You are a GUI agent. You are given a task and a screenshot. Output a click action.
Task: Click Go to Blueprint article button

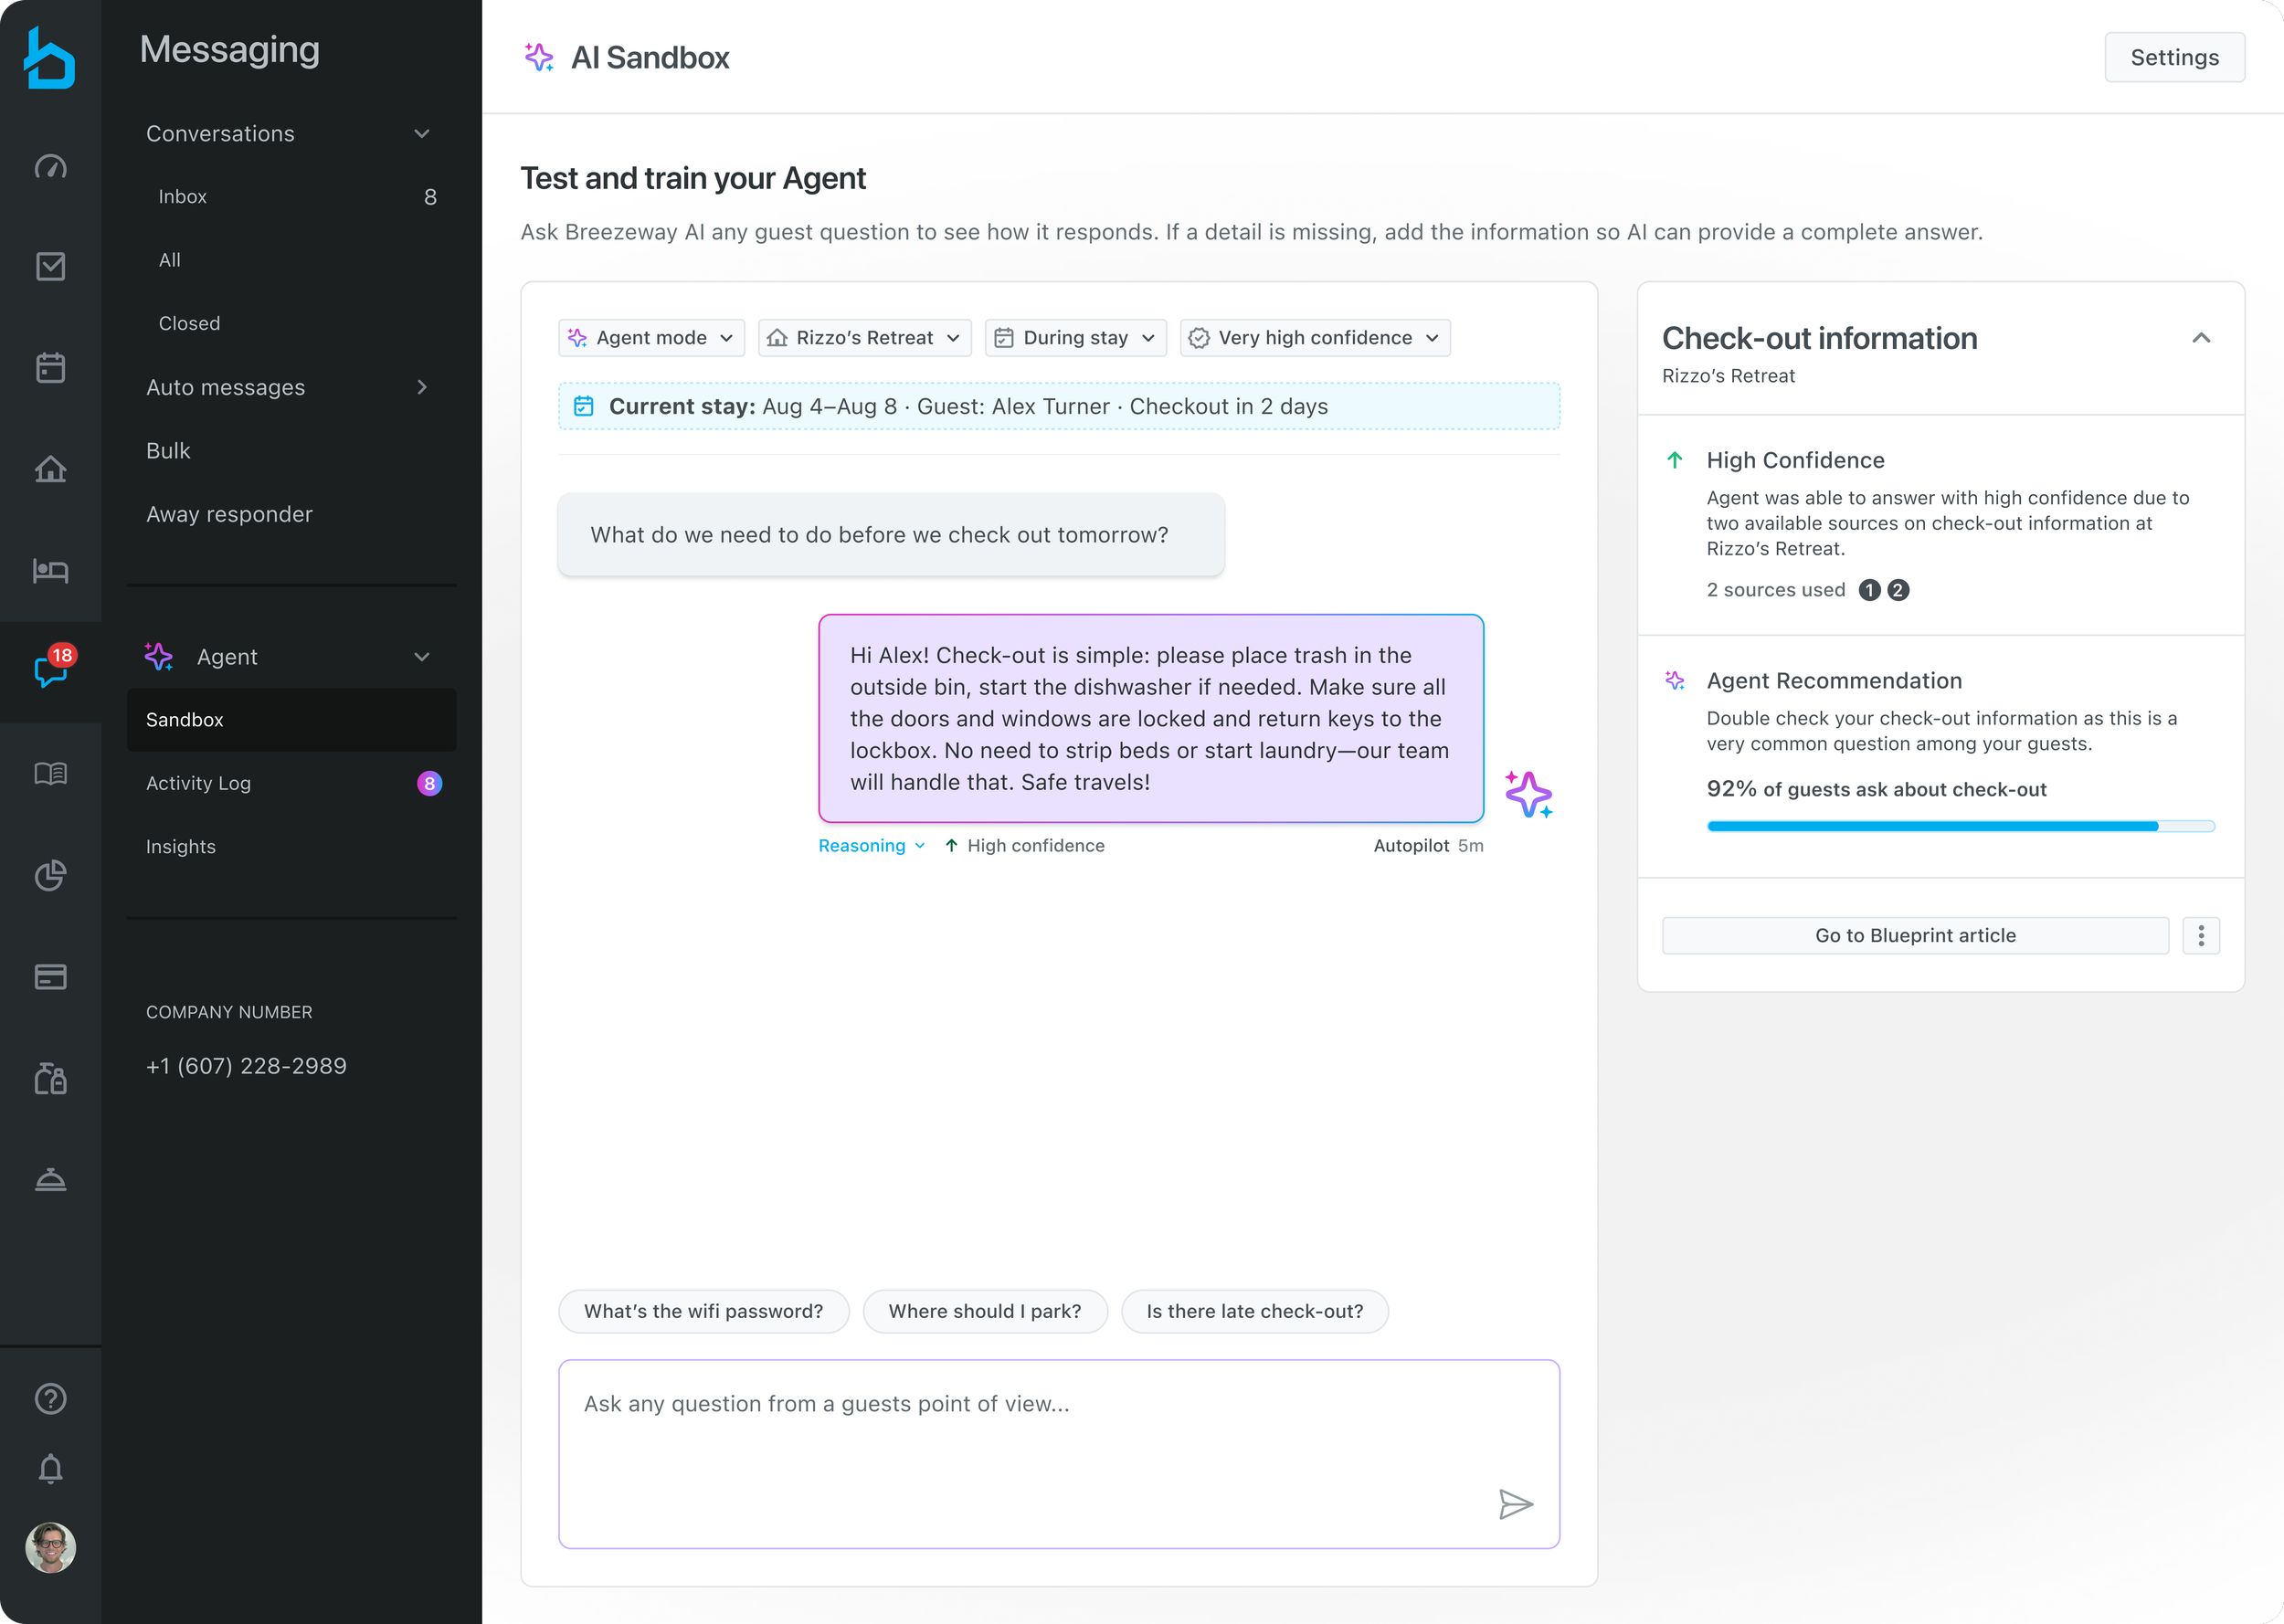click(1915, 935)
